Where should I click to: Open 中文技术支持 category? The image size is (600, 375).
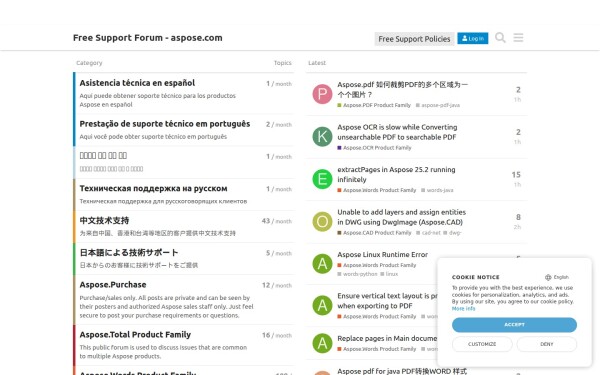point(104,221)
